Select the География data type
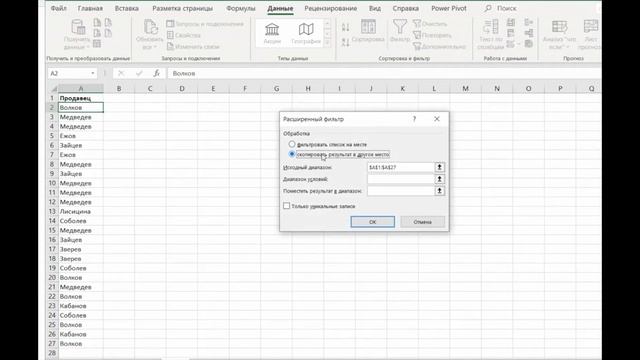 click(306, 33)
